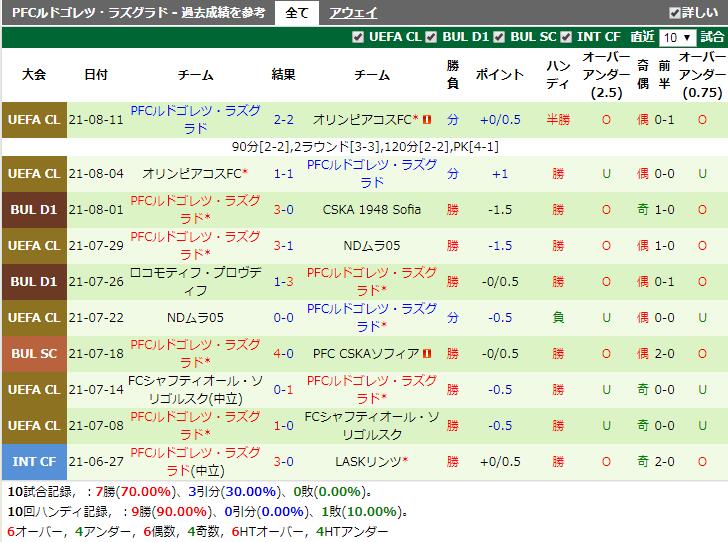Click handicap +1 in 21-08-04 row
728x542 pixels.
tap(500, 174)
